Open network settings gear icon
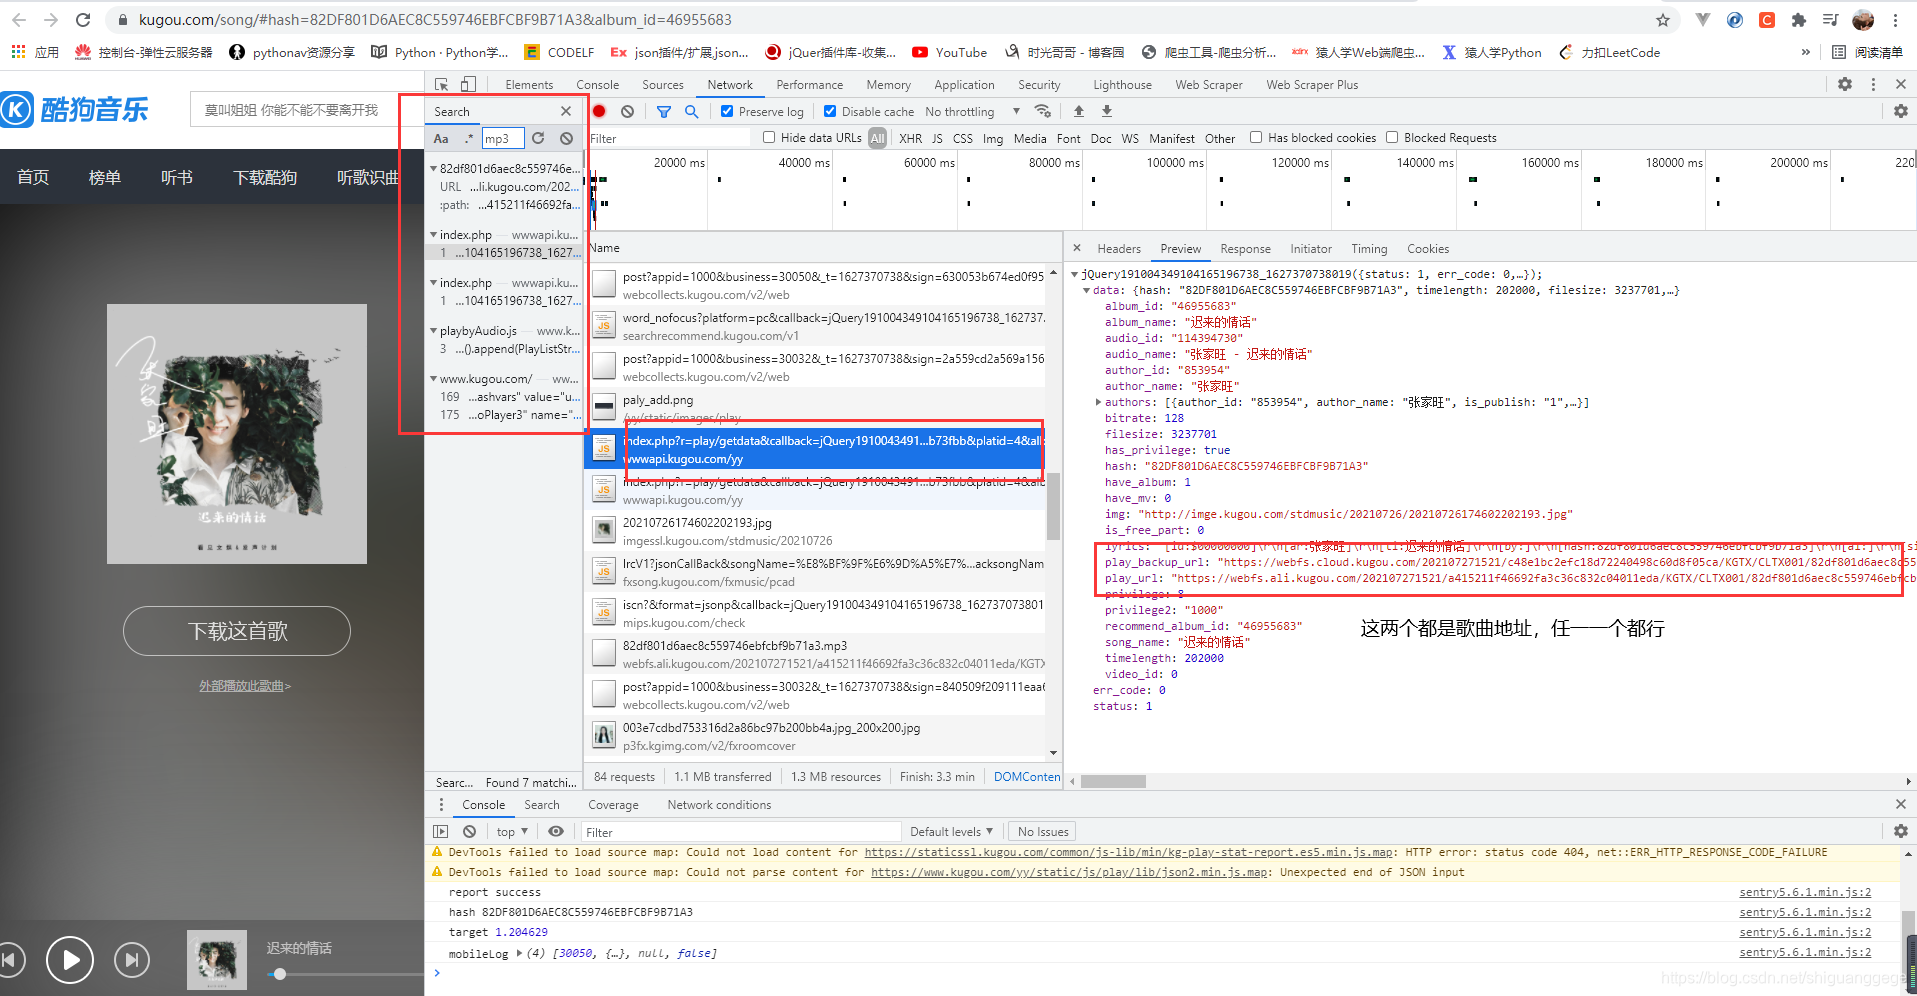This screenshot has width=1917, height=996. (1901, 111)
